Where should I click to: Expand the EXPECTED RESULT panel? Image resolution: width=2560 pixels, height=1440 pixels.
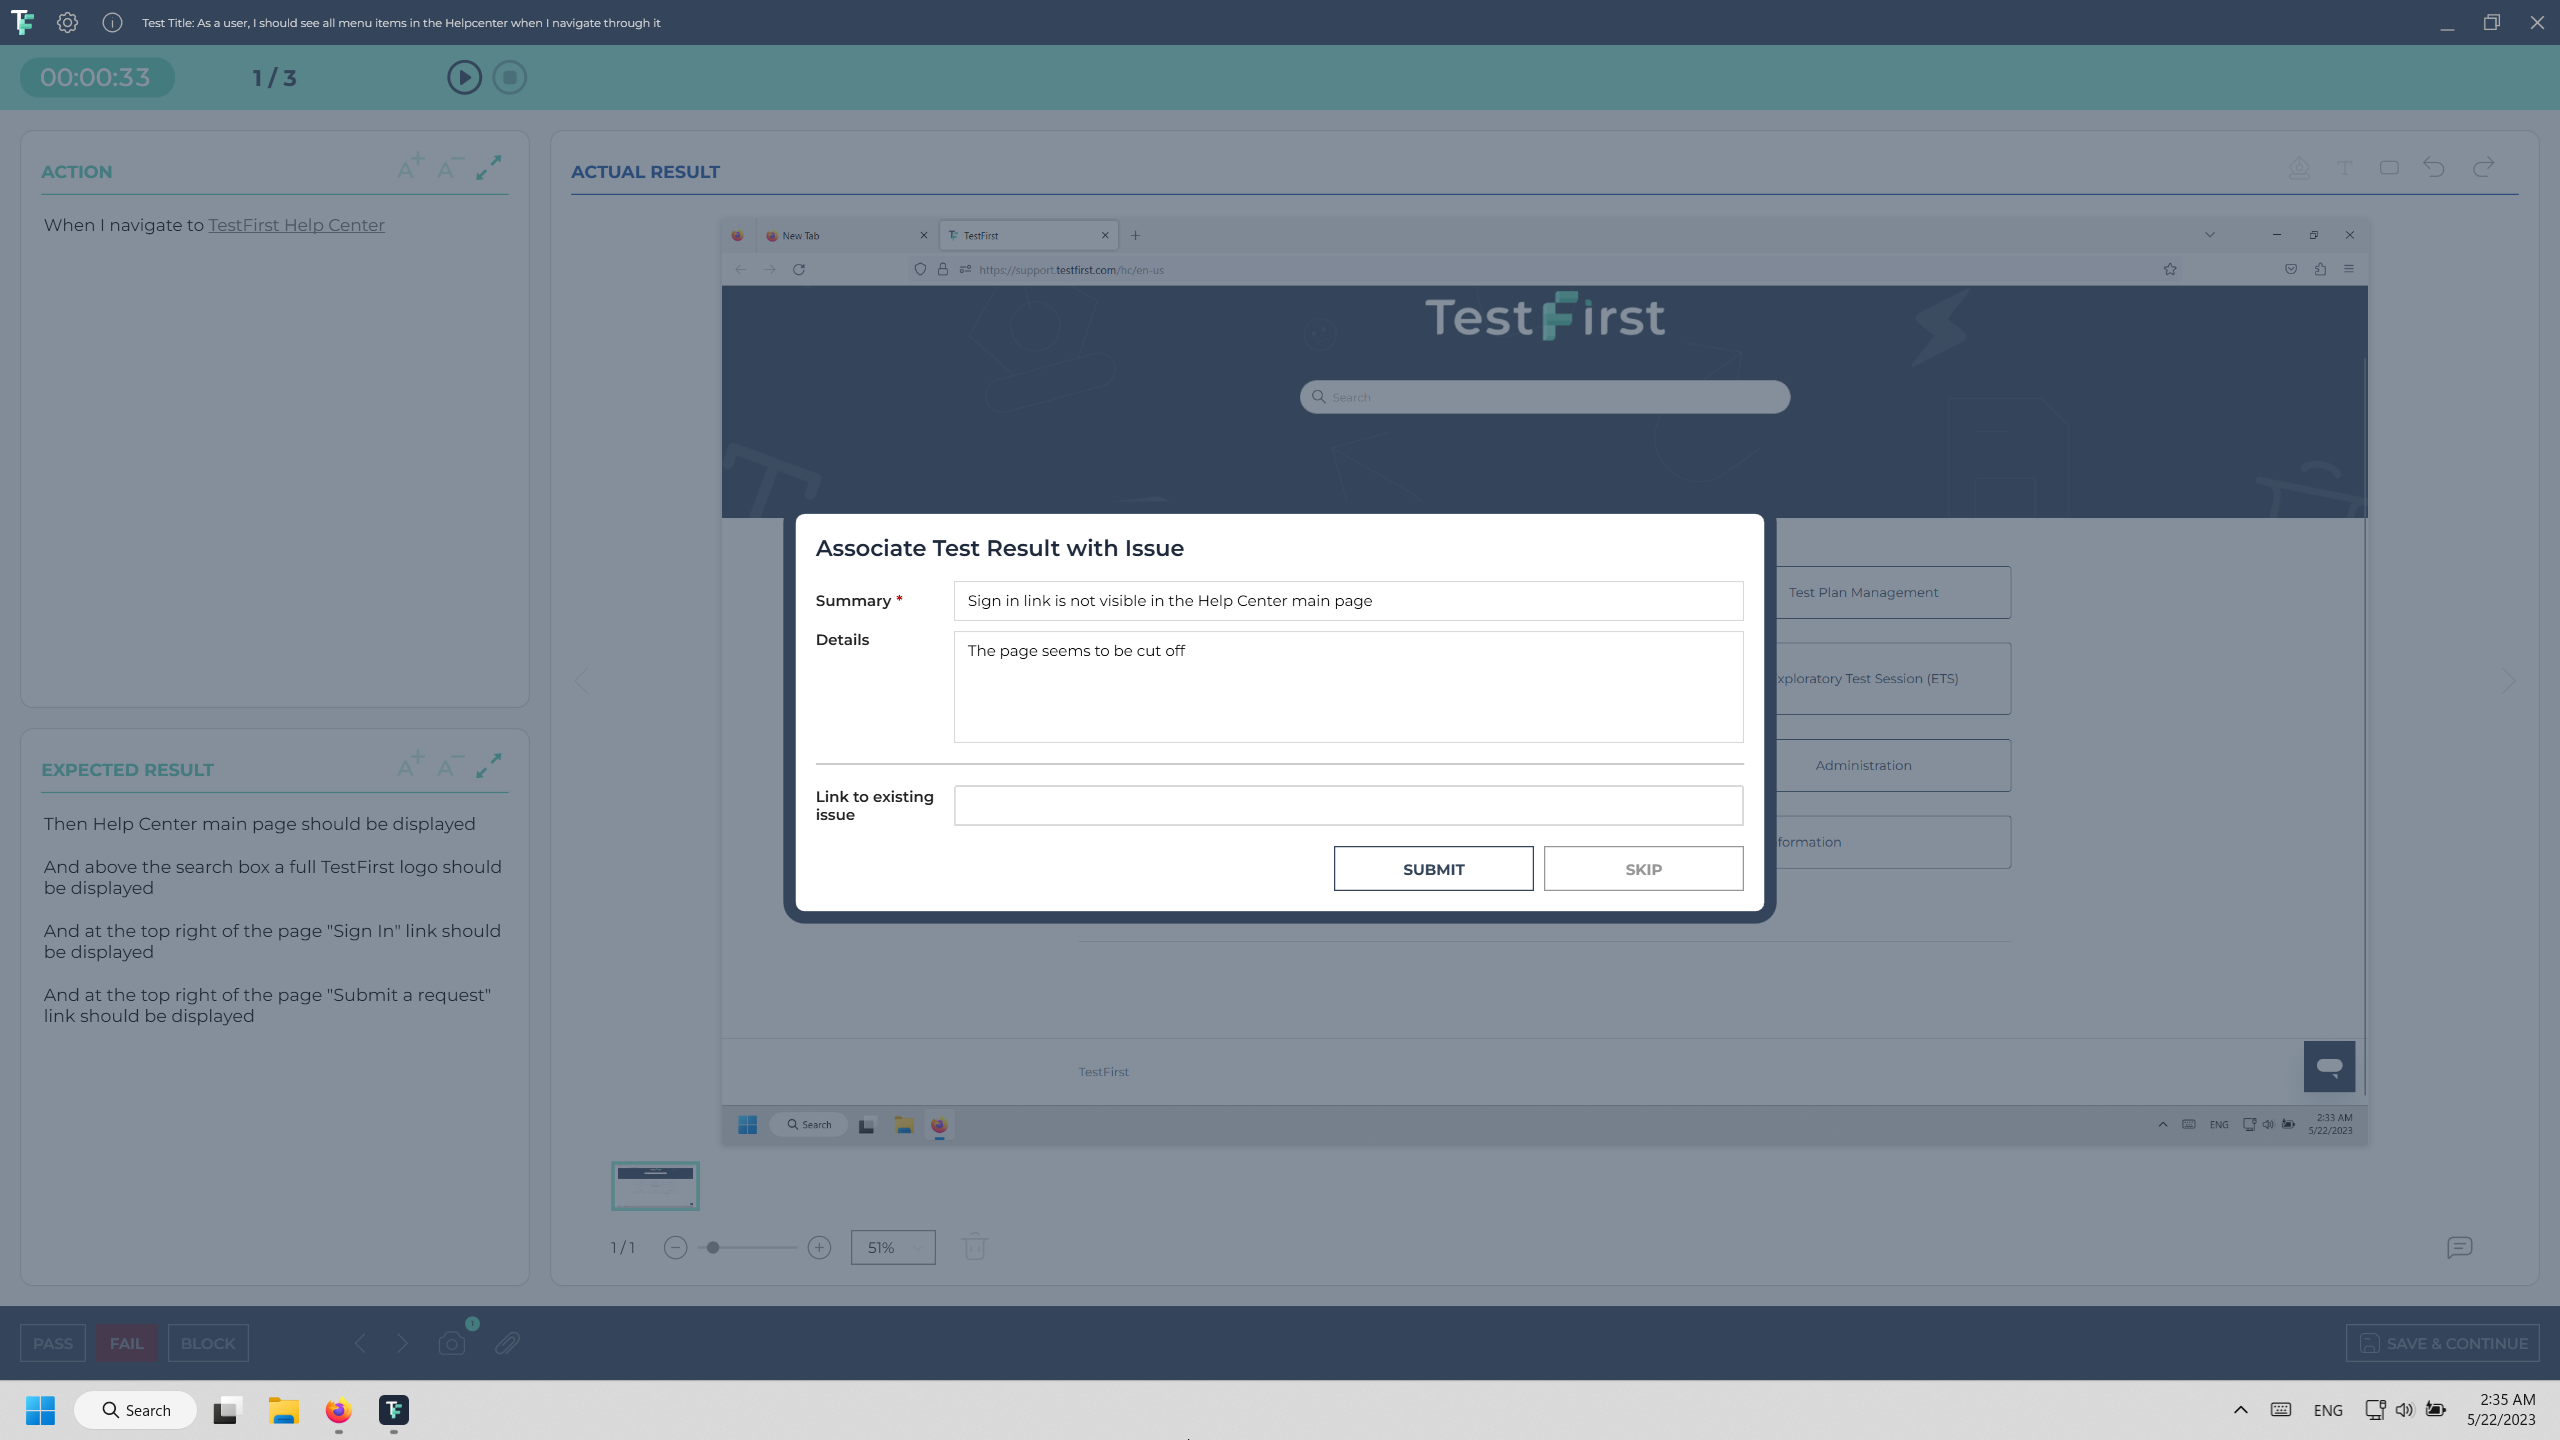(489, 766)
